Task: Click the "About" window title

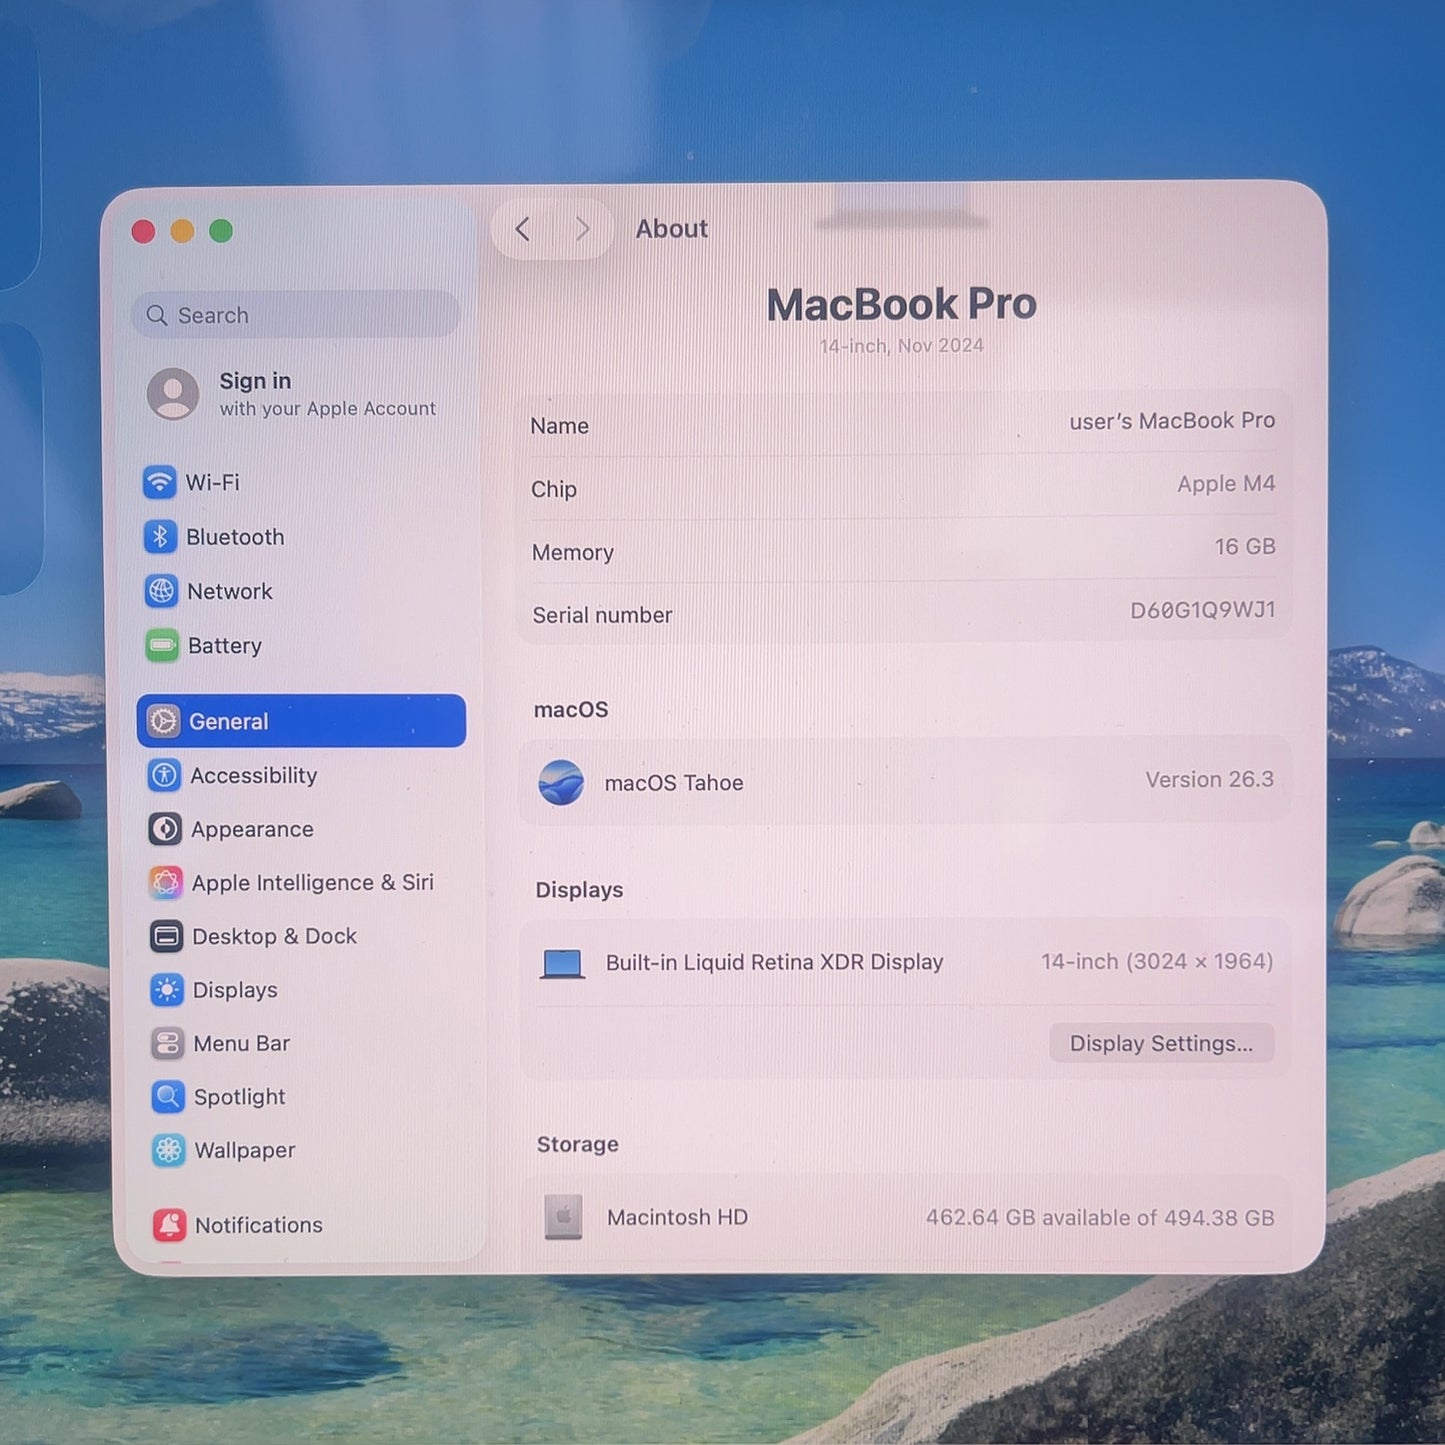Action: 672,229
